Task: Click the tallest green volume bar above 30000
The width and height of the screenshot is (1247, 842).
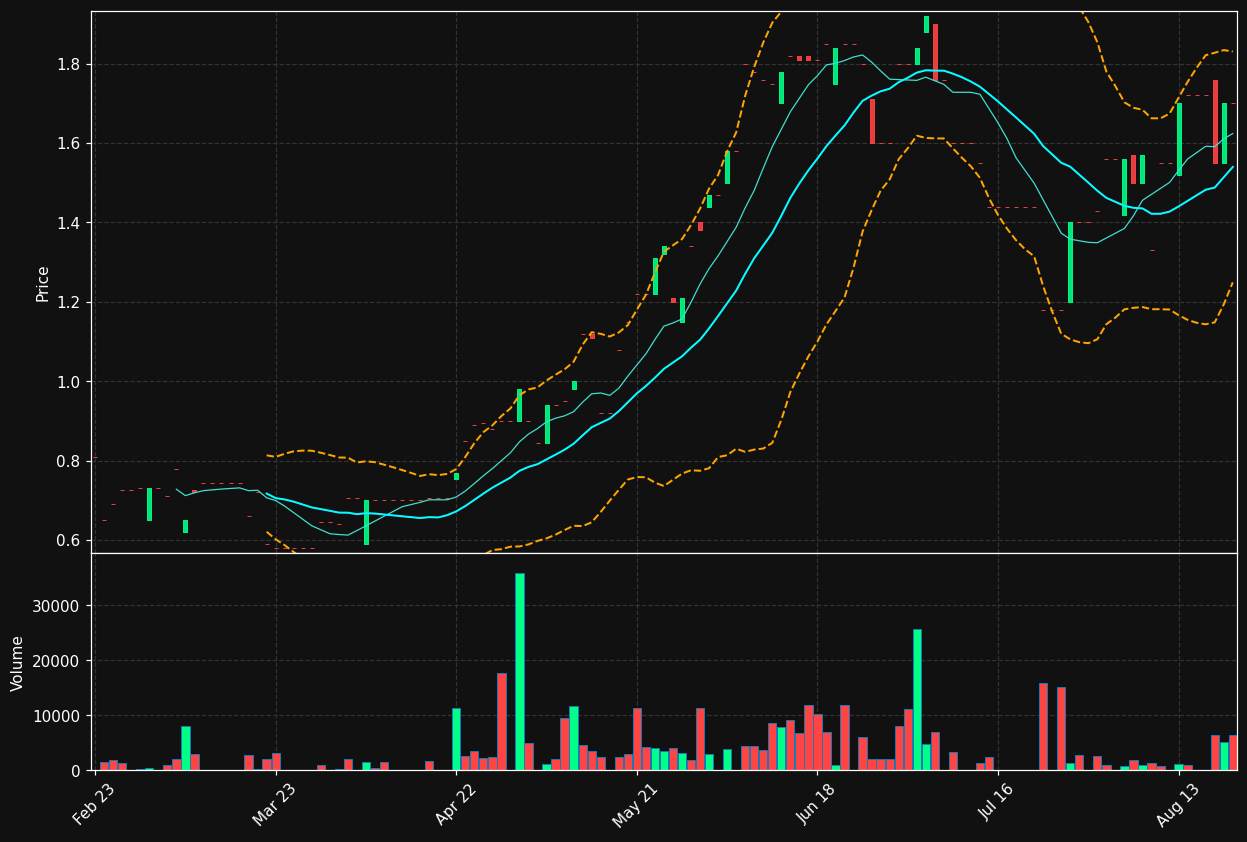Action: tap(520, 672)
